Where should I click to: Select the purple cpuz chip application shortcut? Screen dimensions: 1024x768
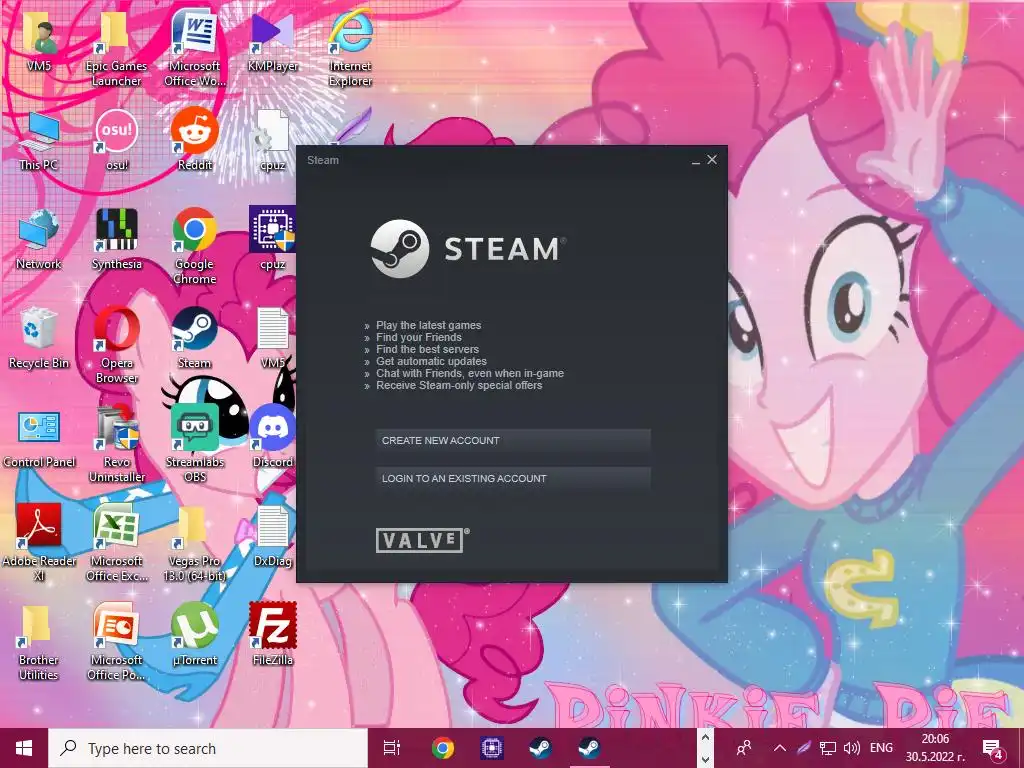click(273, 239)
